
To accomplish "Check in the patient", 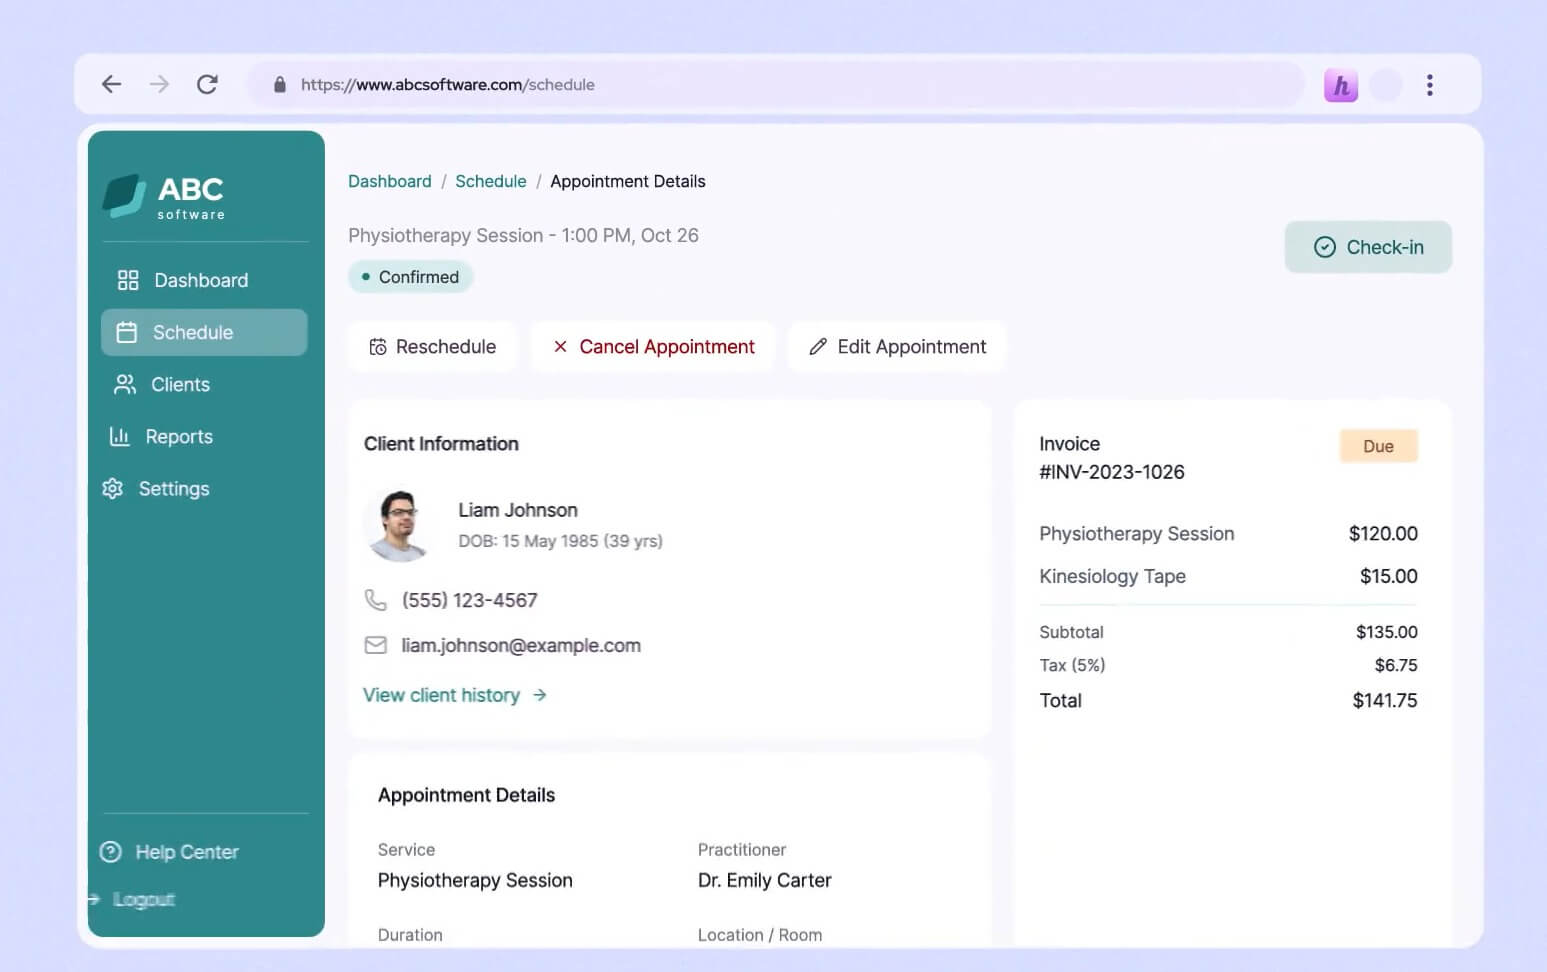I will click(1368, 247).
